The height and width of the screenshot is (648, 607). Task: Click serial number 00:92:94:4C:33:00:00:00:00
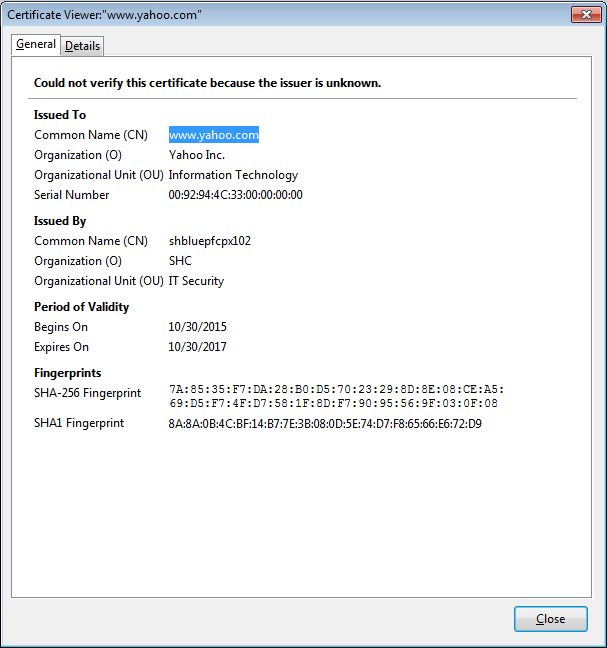[x=236, y=195]
